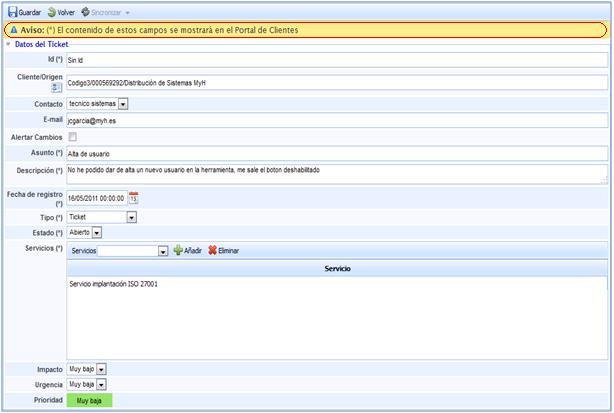
Task: Click the green plus Añadir icon
Action: 178,250
